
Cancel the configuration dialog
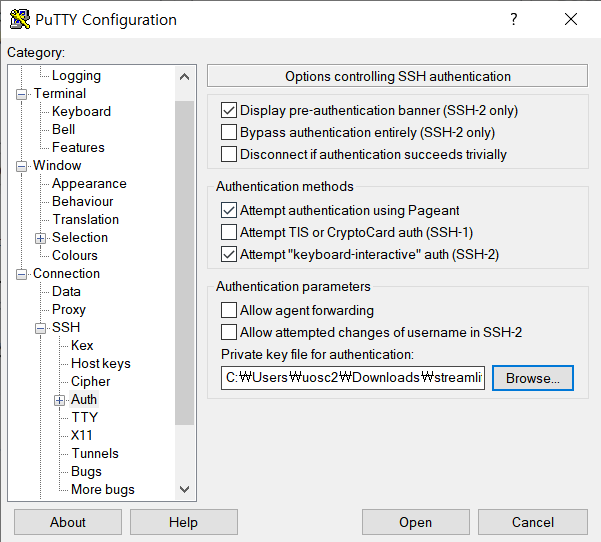[x=533, y=522]
